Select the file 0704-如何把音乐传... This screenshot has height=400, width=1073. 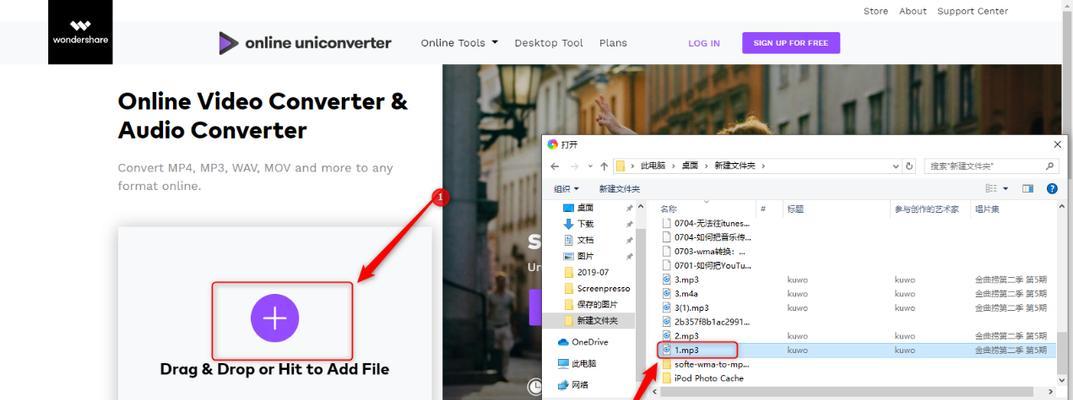(712, 237)
